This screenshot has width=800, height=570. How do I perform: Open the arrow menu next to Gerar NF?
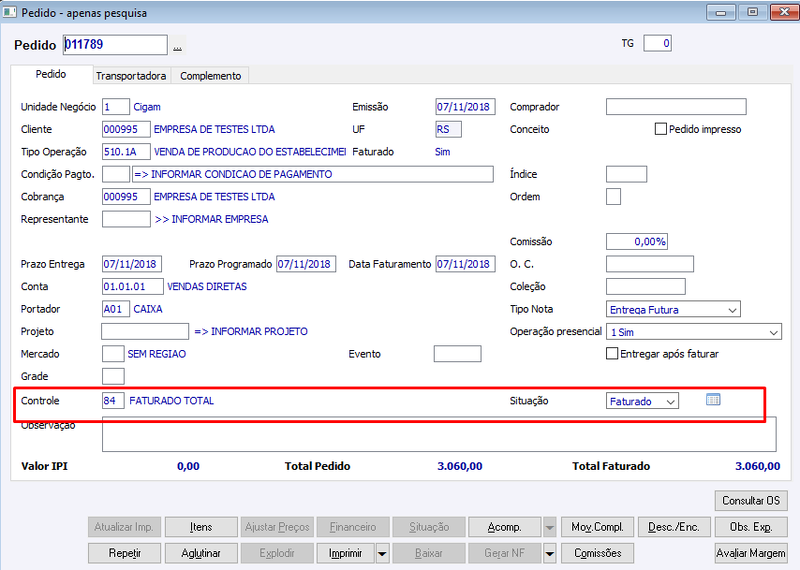click(549, 553)
